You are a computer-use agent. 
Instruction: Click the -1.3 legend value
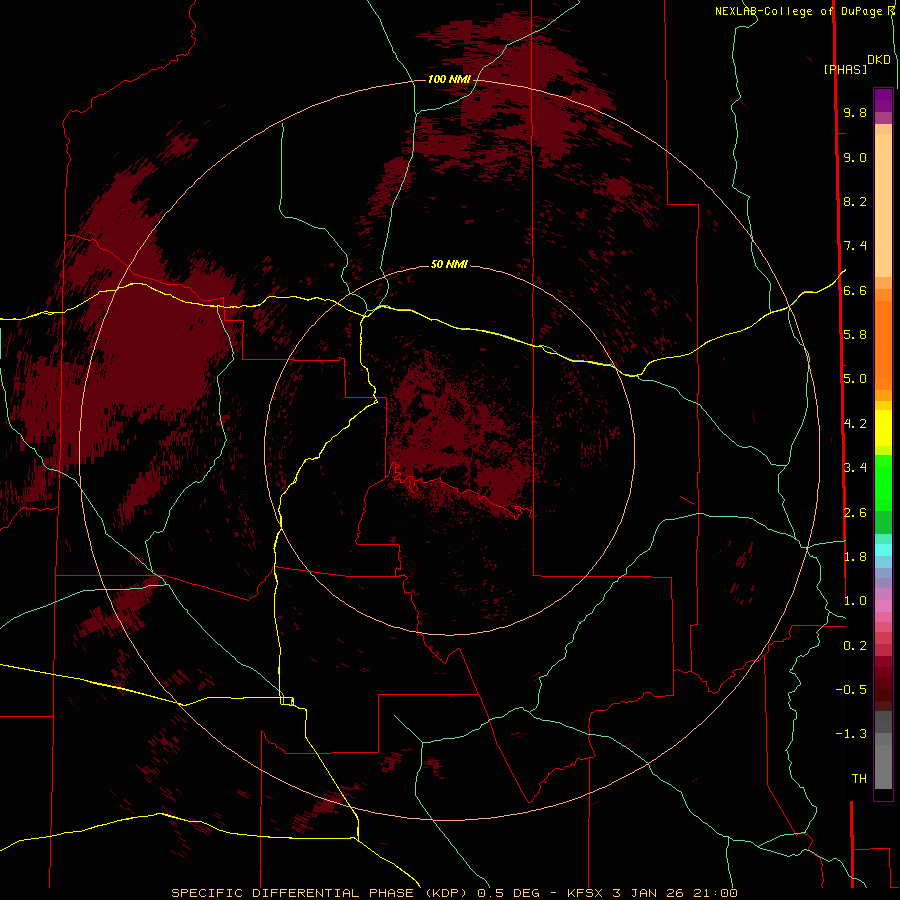point(851,734)
